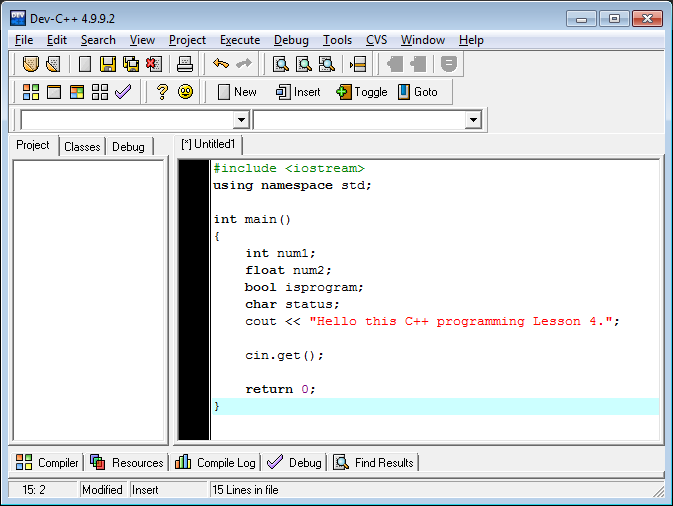
Task: Open the Debug menu in the menu bar
Action: point(291,40)
